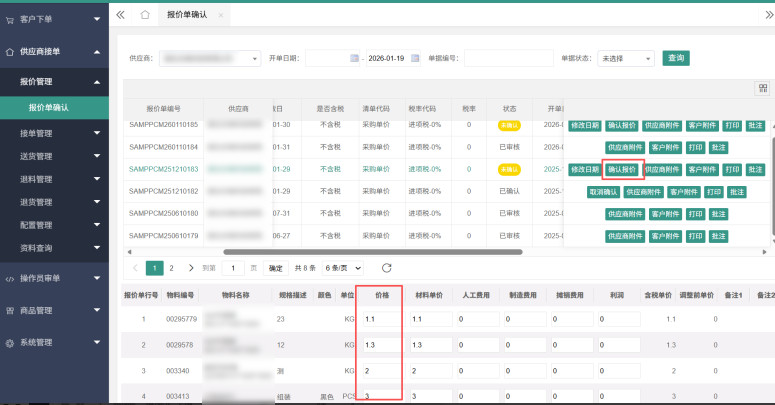Collapse the 供应商接单 sidebar menu
The width and height of the screenshot is (775, 405).
[54, 51]
